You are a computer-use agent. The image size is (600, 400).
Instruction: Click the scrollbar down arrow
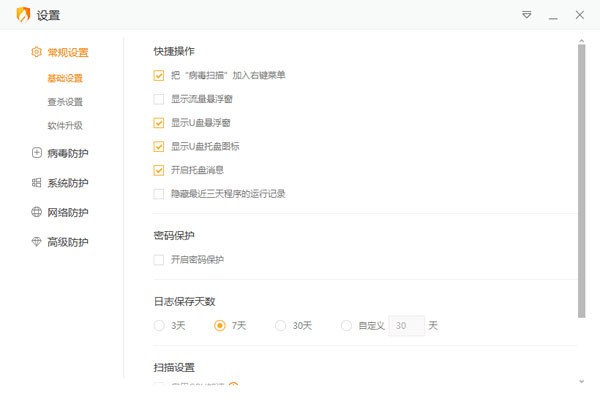point(582,380)
